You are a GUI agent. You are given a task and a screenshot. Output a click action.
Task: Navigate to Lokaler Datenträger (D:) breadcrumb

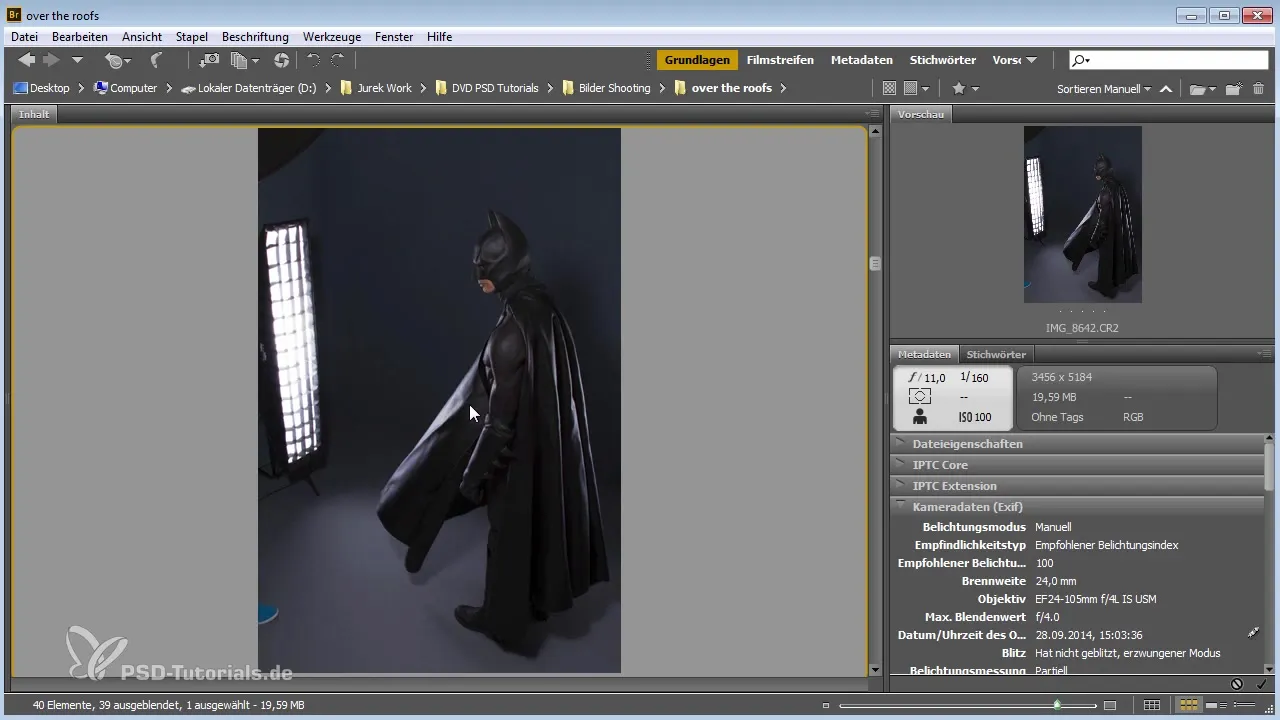249,88
